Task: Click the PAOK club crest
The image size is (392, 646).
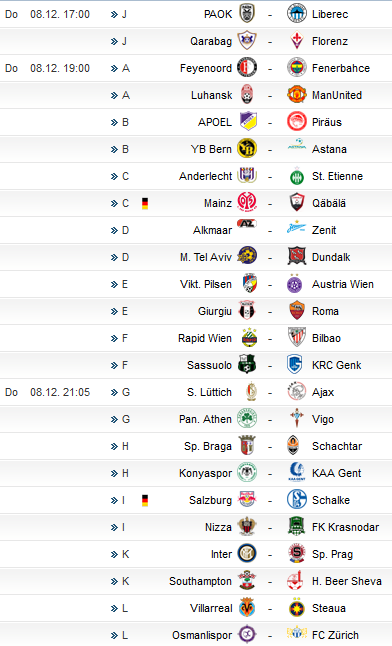Action: pyautogui.click(x=247, y=14)
